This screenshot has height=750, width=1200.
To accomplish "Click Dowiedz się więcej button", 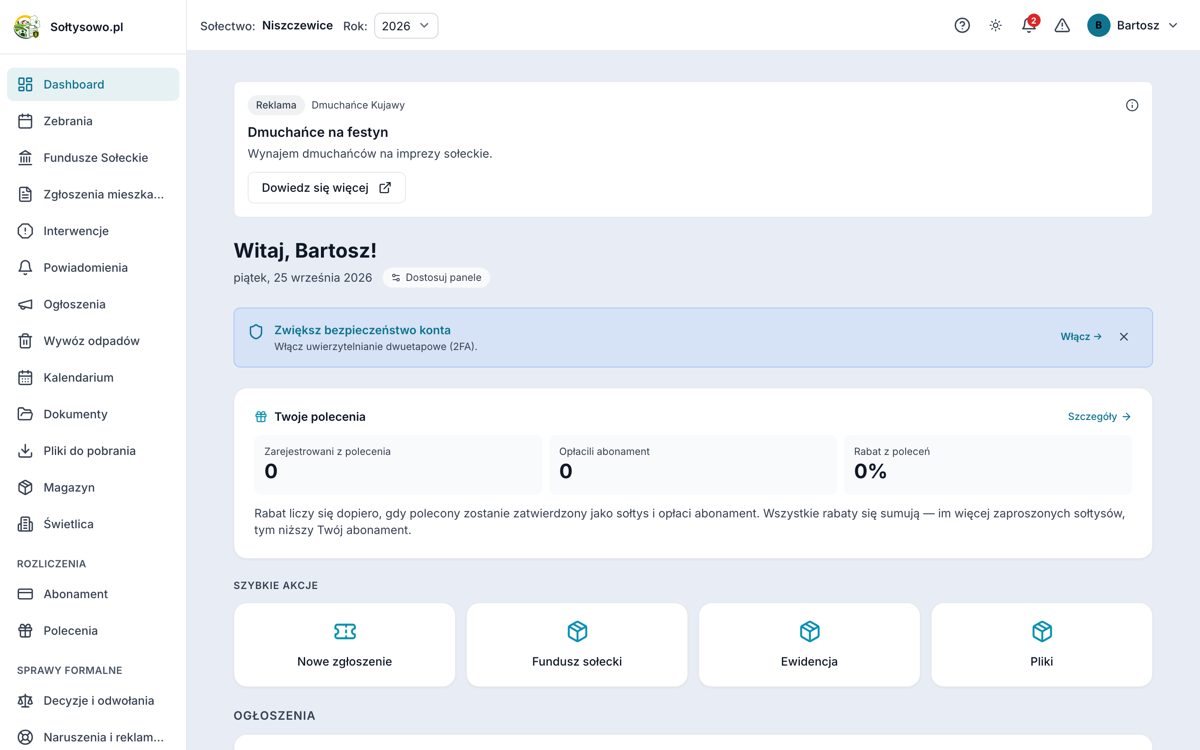I will (x=327, y=188).
